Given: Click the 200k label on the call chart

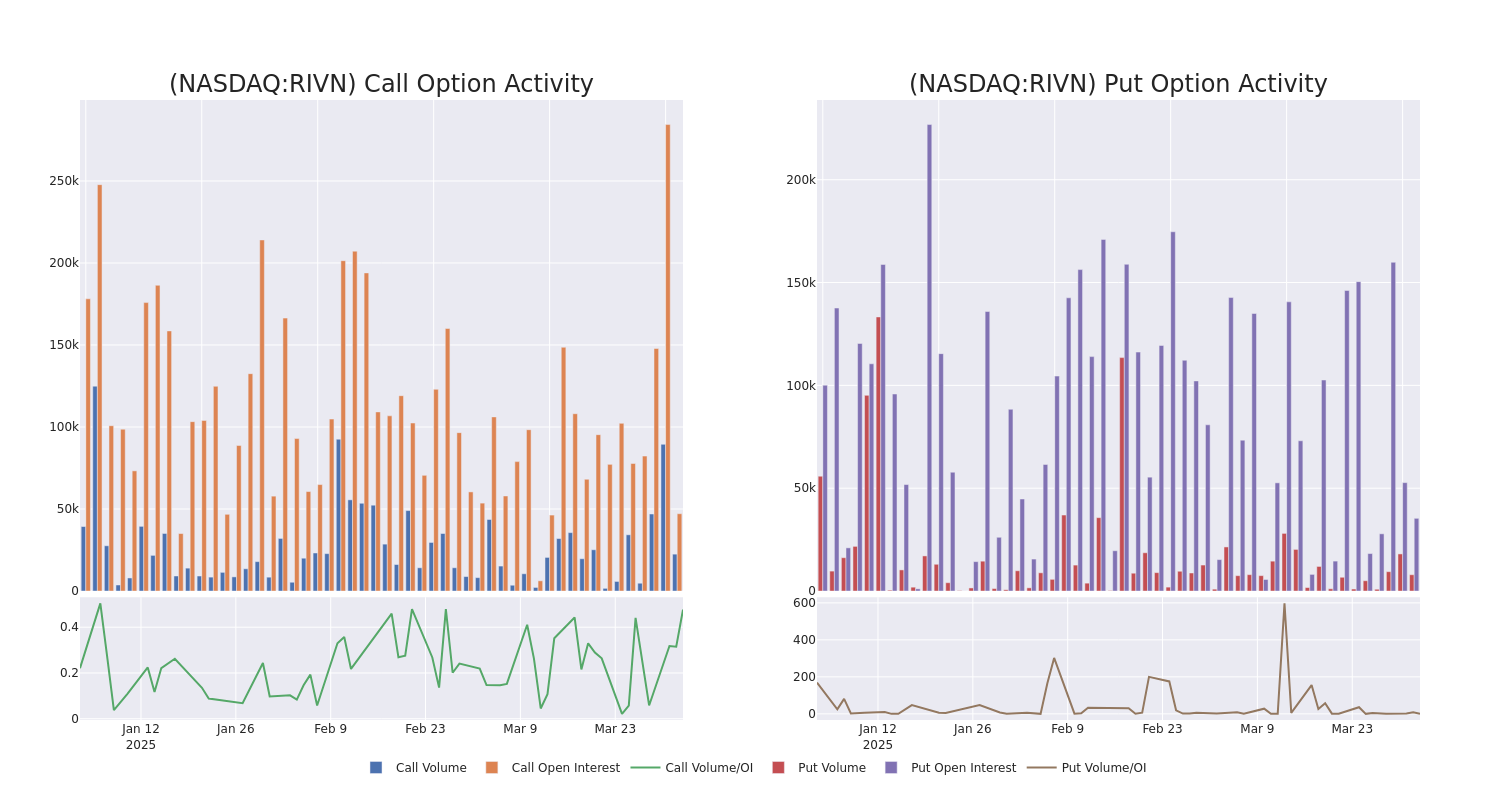Looking at the screenshot, I should (64, 263).
